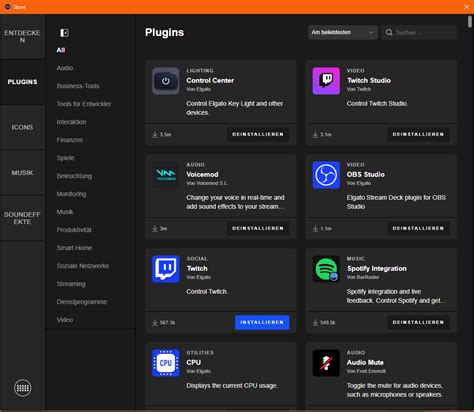This screenshot has height=412, width=474.
Task: Open the Spotify Integration title link
Action: click(377, 268)
